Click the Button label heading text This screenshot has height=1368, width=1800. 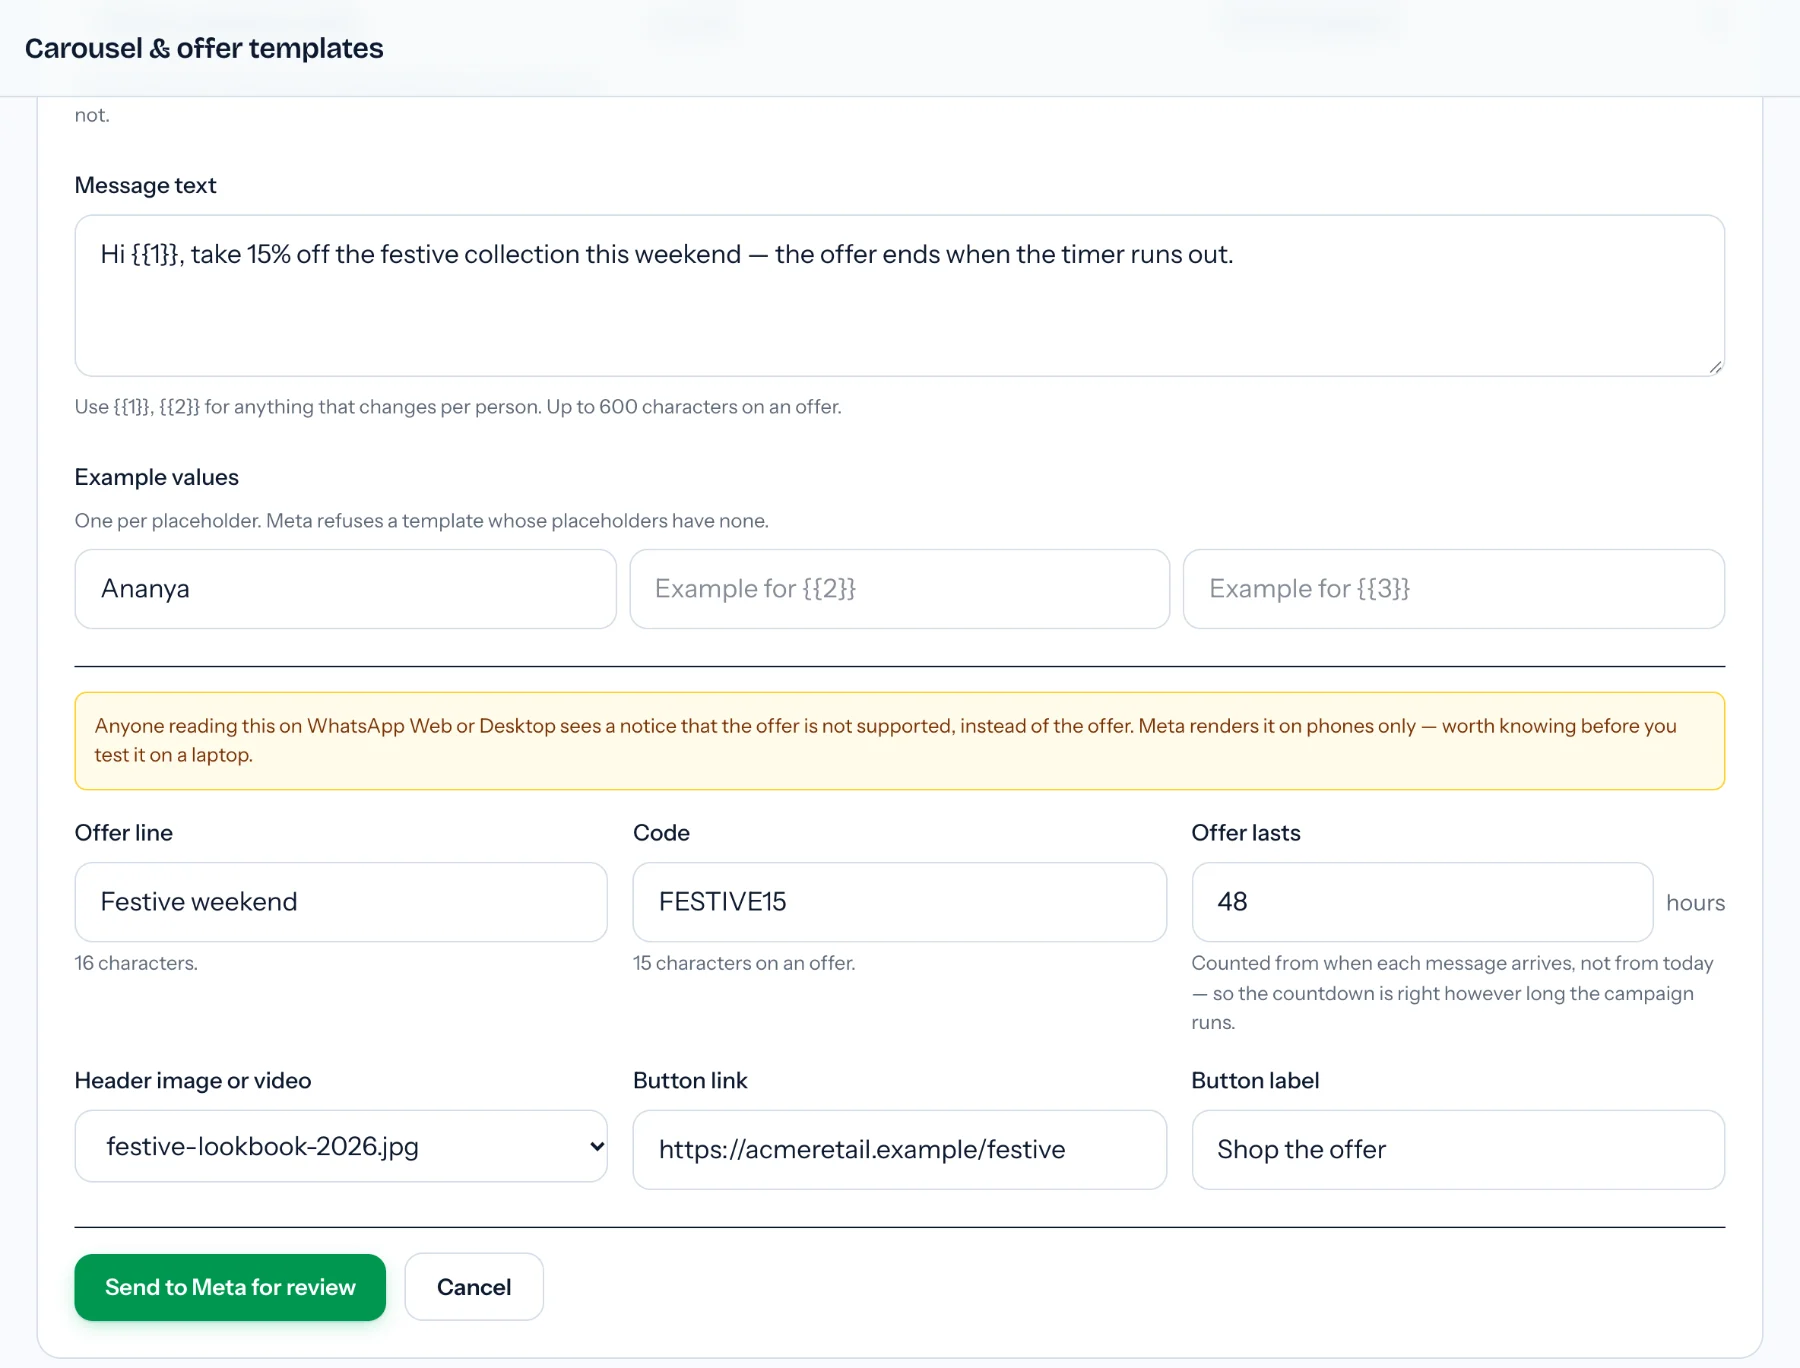point(1255,1081)
